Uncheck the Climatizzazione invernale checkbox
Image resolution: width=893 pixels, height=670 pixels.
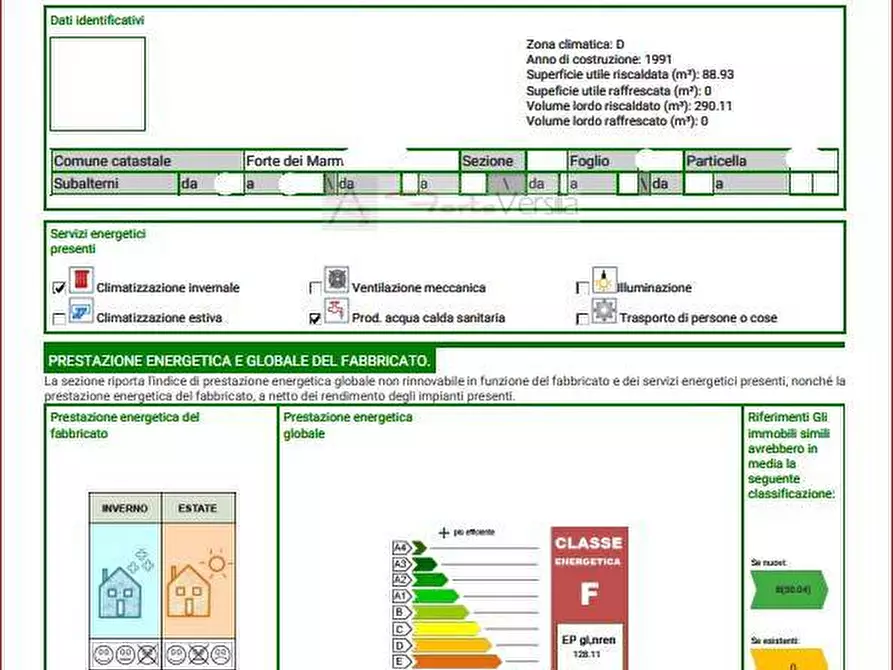point(59,288)
